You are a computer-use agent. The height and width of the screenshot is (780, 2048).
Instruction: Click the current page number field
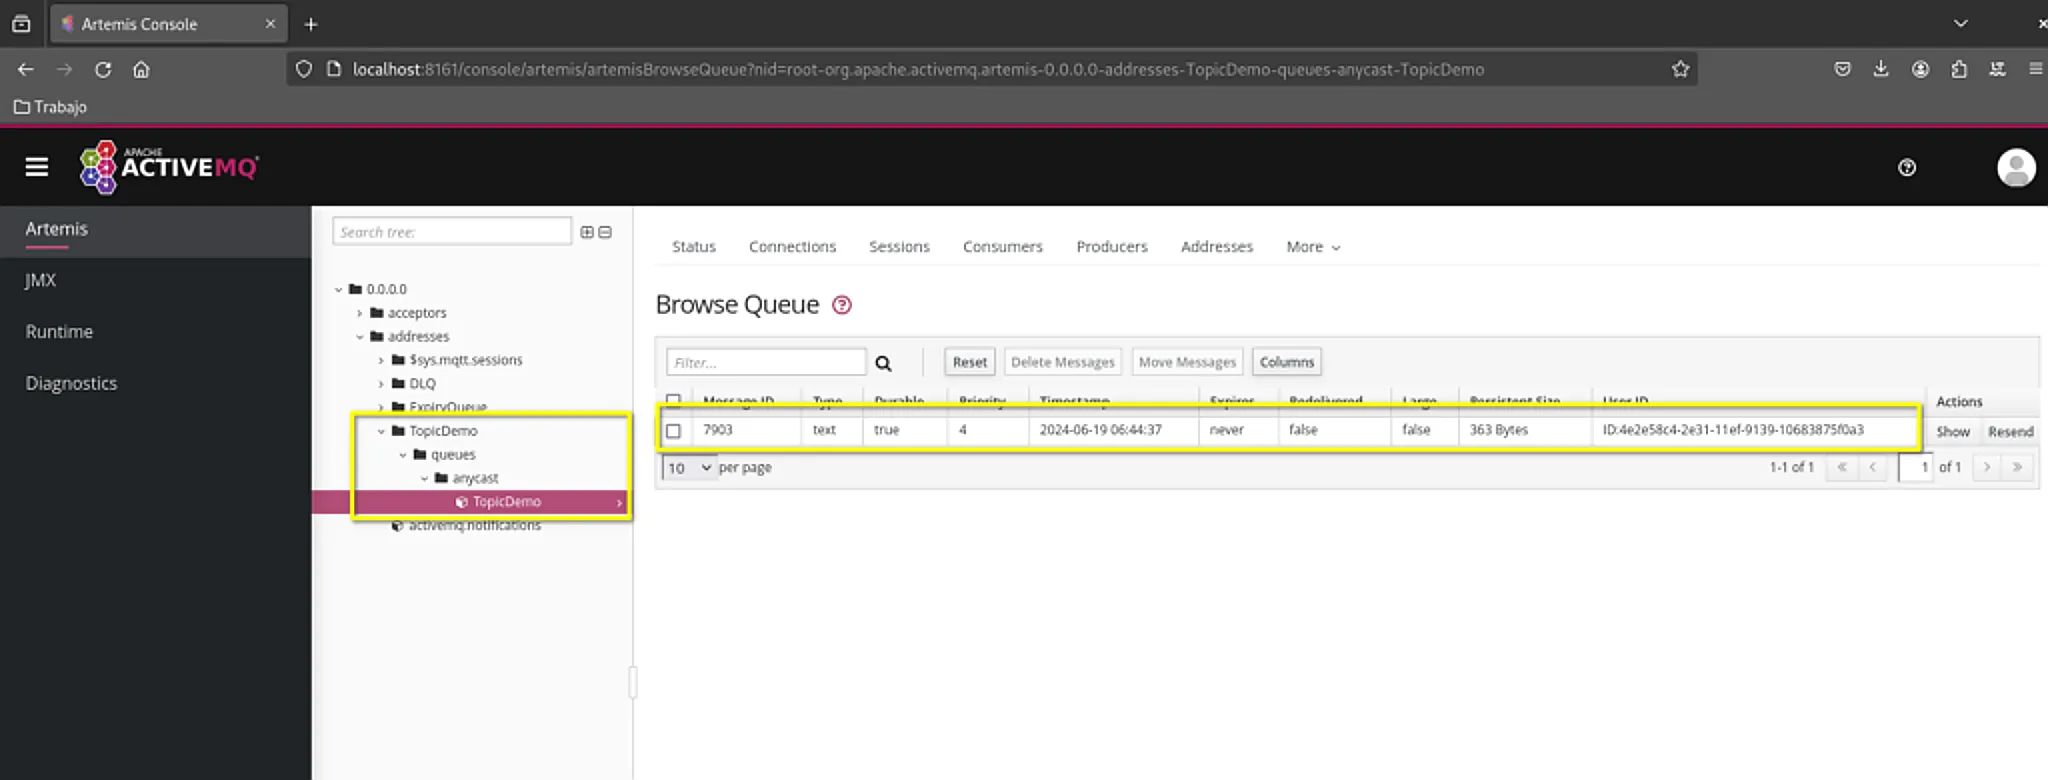pyautogui.click(x=1916, y=467)
